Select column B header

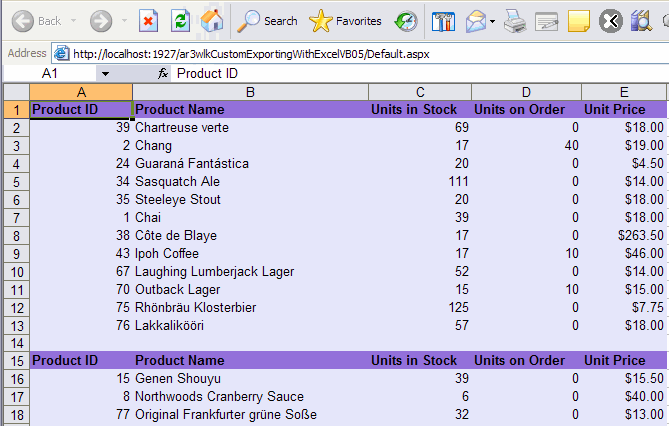pos(250,92)
